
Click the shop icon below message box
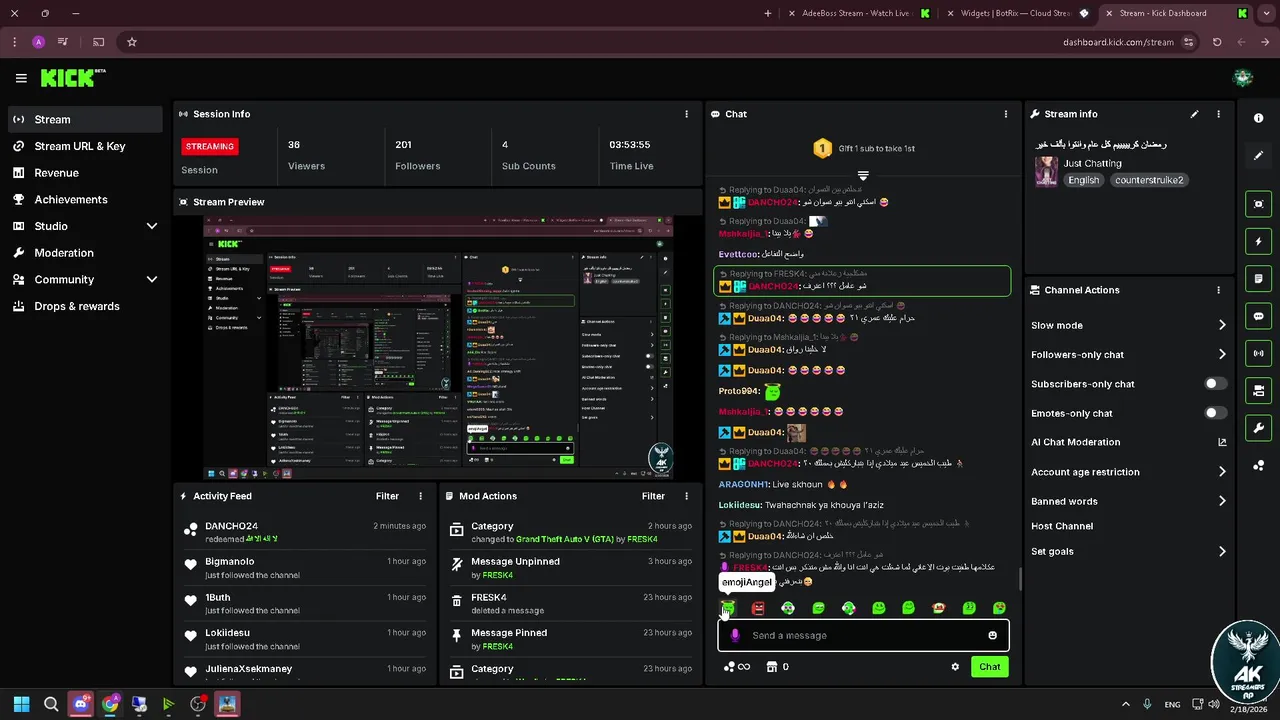[x=772, y=667]
